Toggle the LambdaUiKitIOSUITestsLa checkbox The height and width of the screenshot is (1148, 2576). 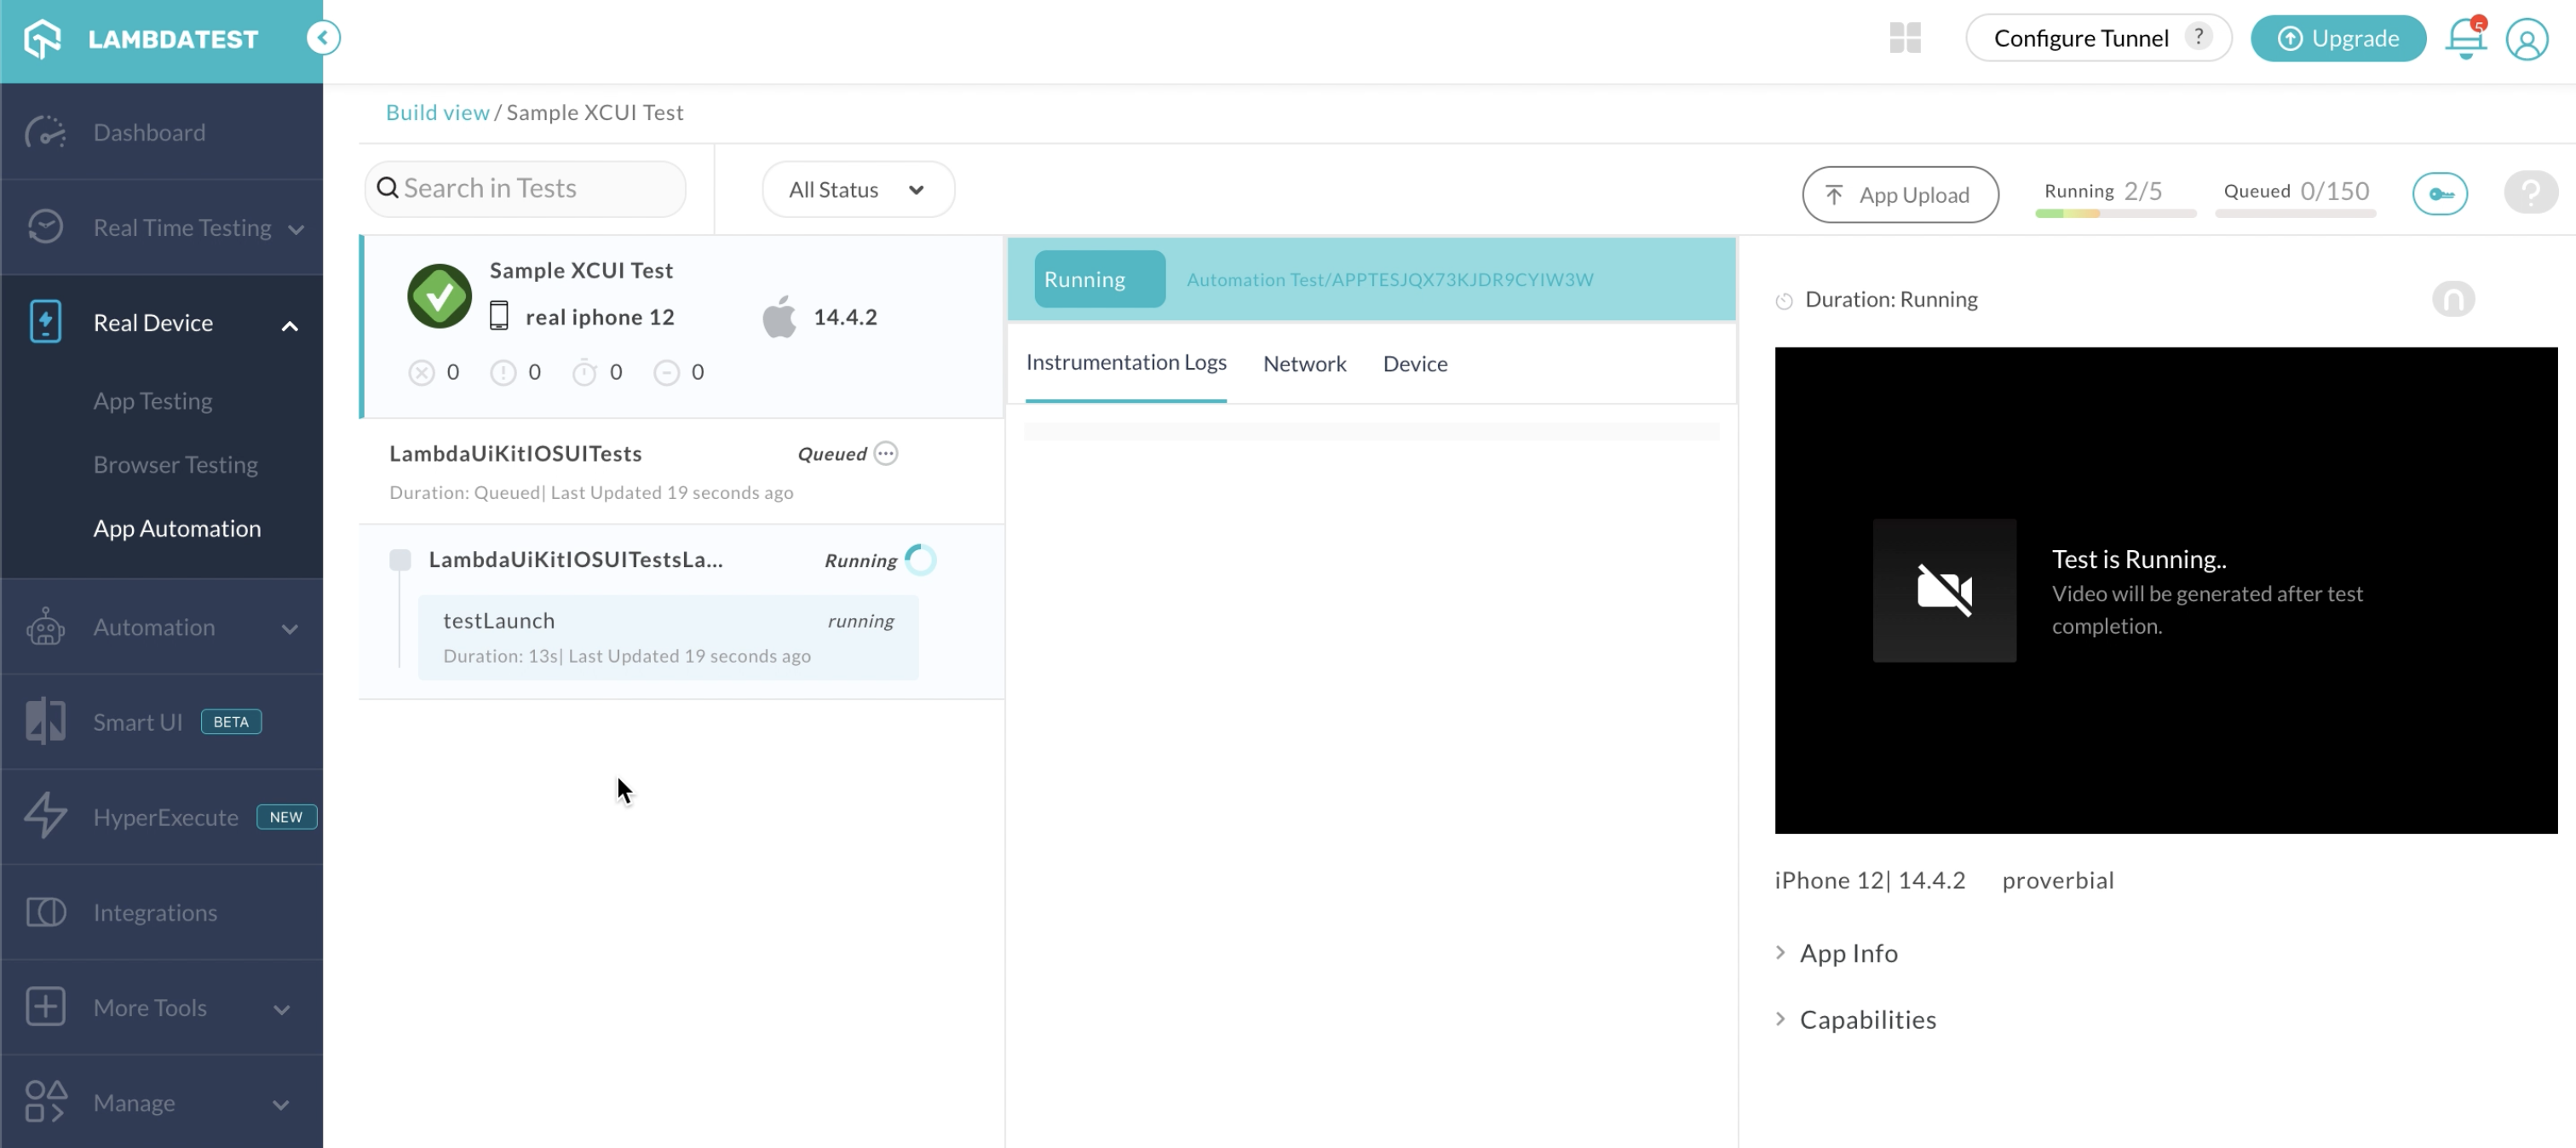pyautogui.click(x=401, y=559)
